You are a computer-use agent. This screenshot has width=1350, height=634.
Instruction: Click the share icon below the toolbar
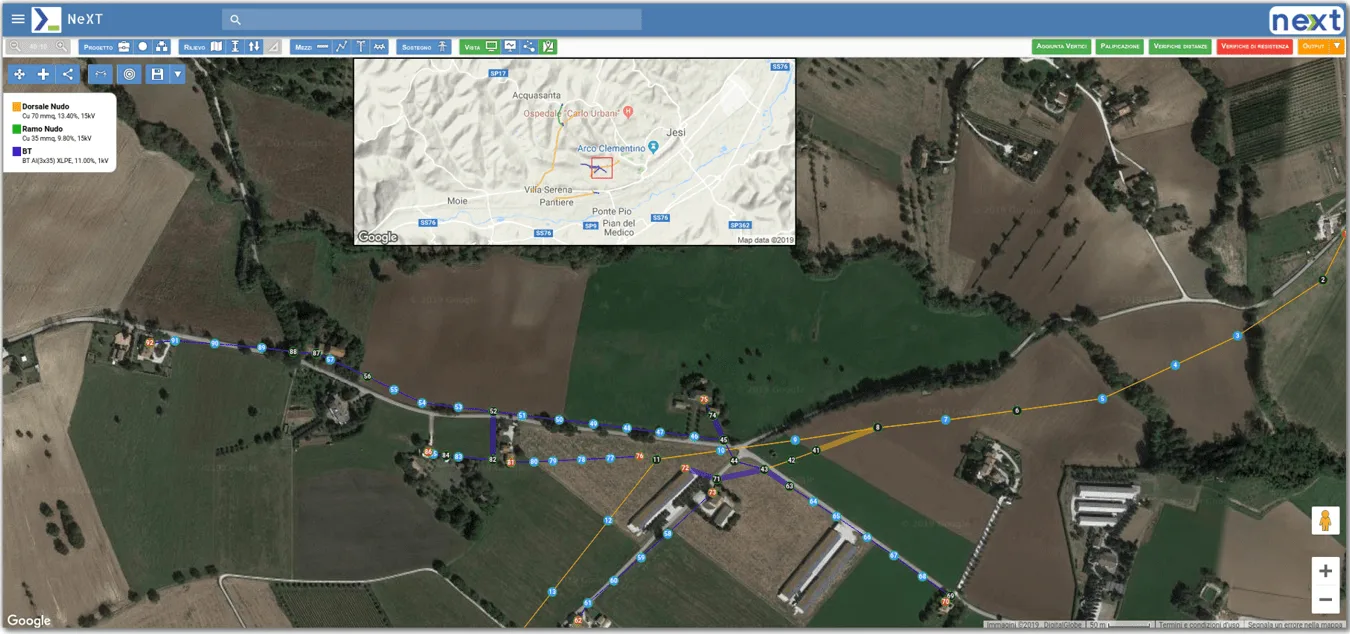point(68,74)
